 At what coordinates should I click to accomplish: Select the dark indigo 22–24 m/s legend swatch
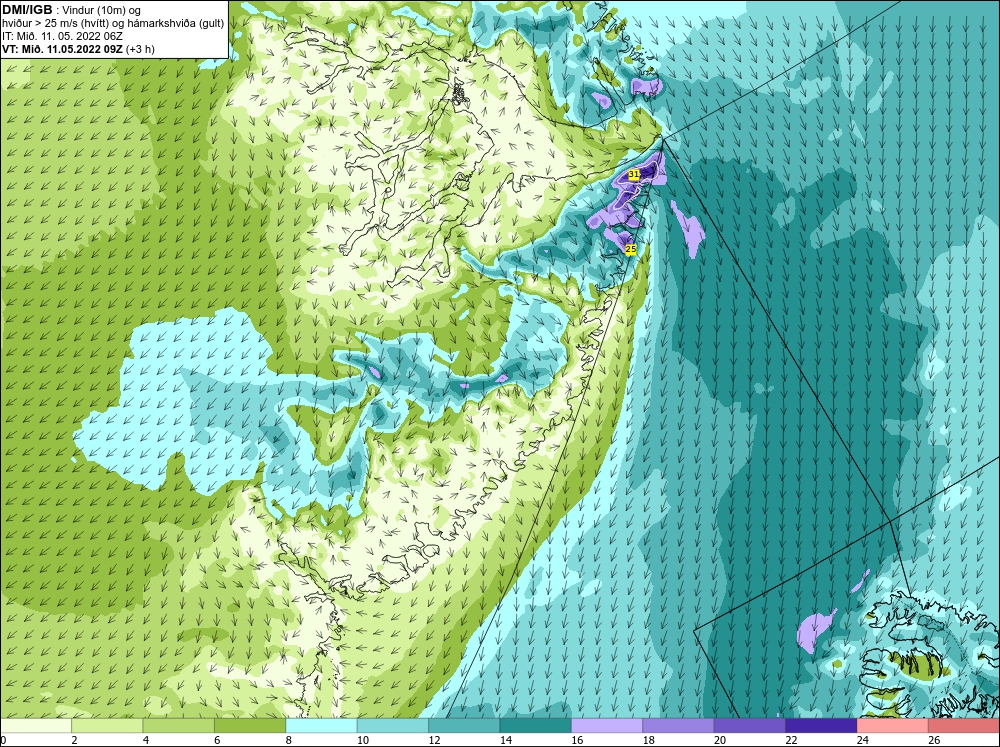pyautogui.click(x=821, y=725)
